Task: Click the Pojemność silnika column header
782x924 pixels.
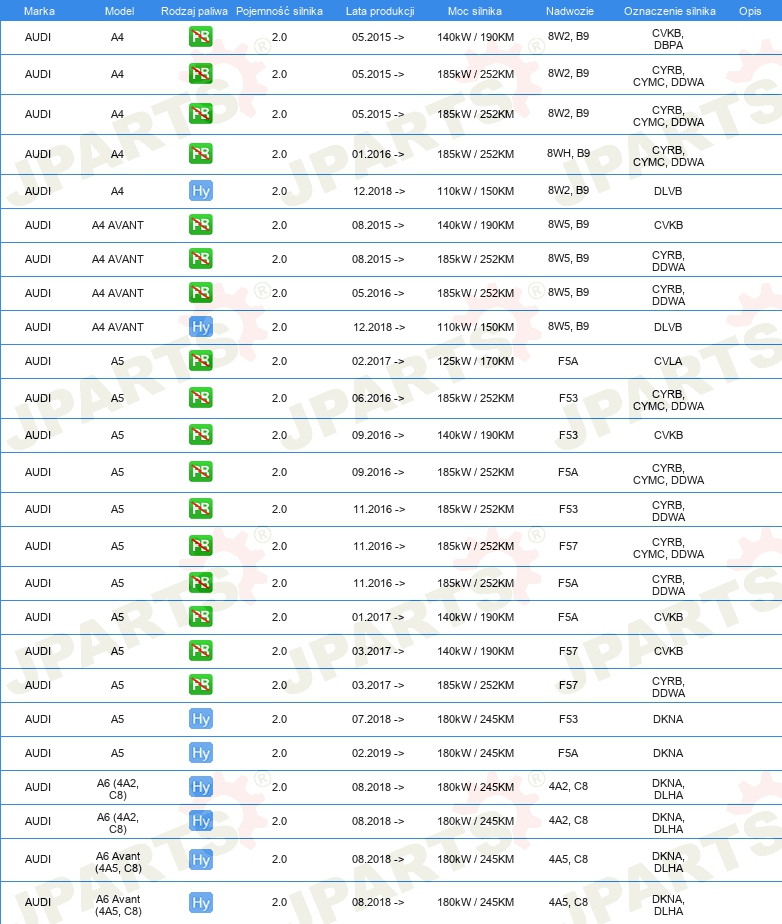Action: [279, 11]
